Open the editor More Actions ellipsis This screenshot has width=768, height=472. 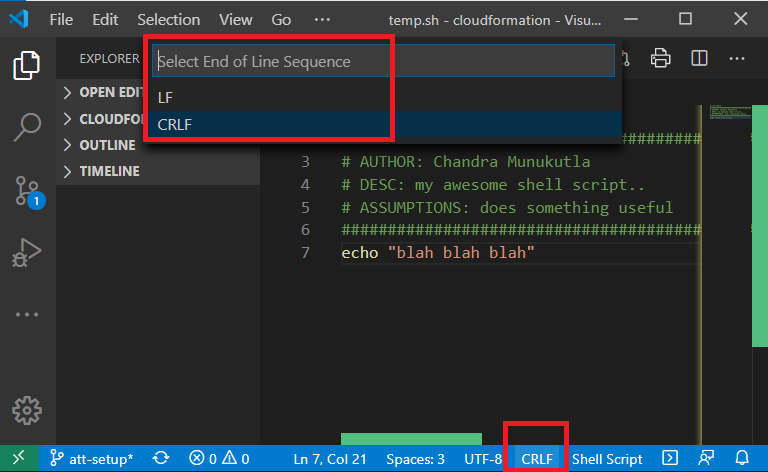coord(737,59)
